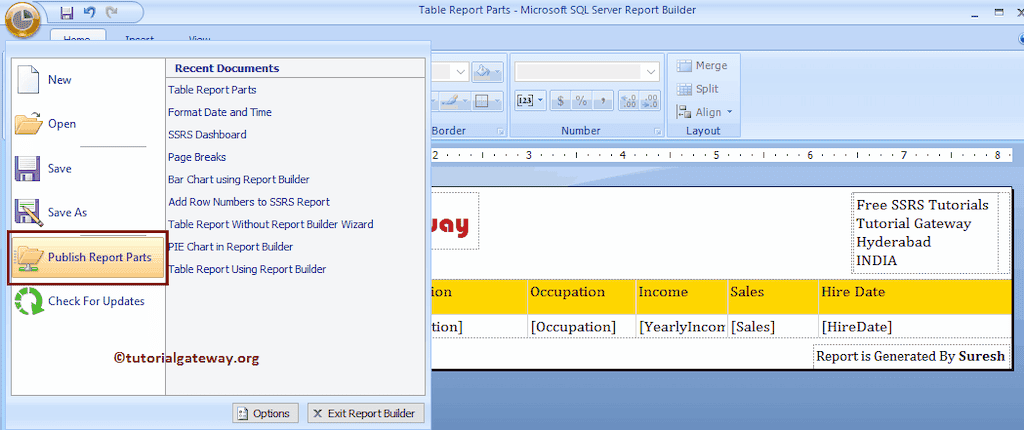This screenshot has width=1024, height=430.
Task: Open recent document Table Report Parts
Action: coord(212,90)
